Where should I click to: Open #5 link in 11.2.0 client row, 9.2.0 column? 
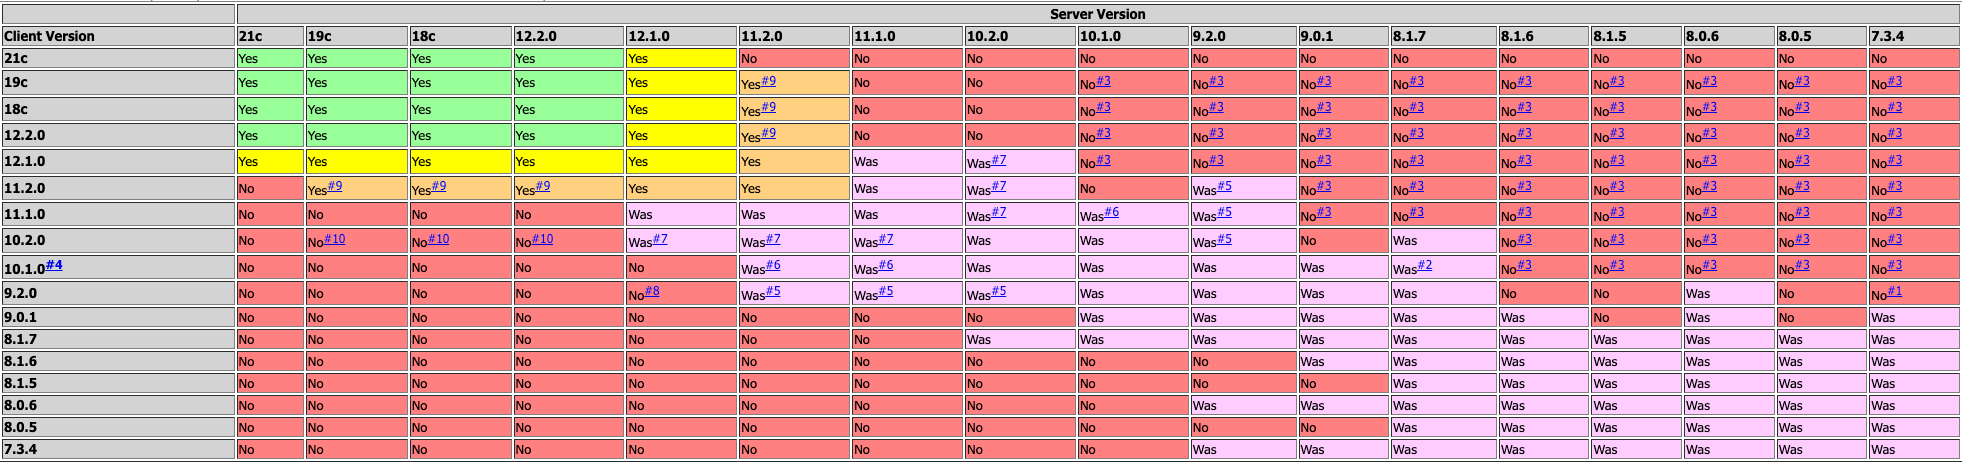pyautogui.click(x=1225, y=186)
